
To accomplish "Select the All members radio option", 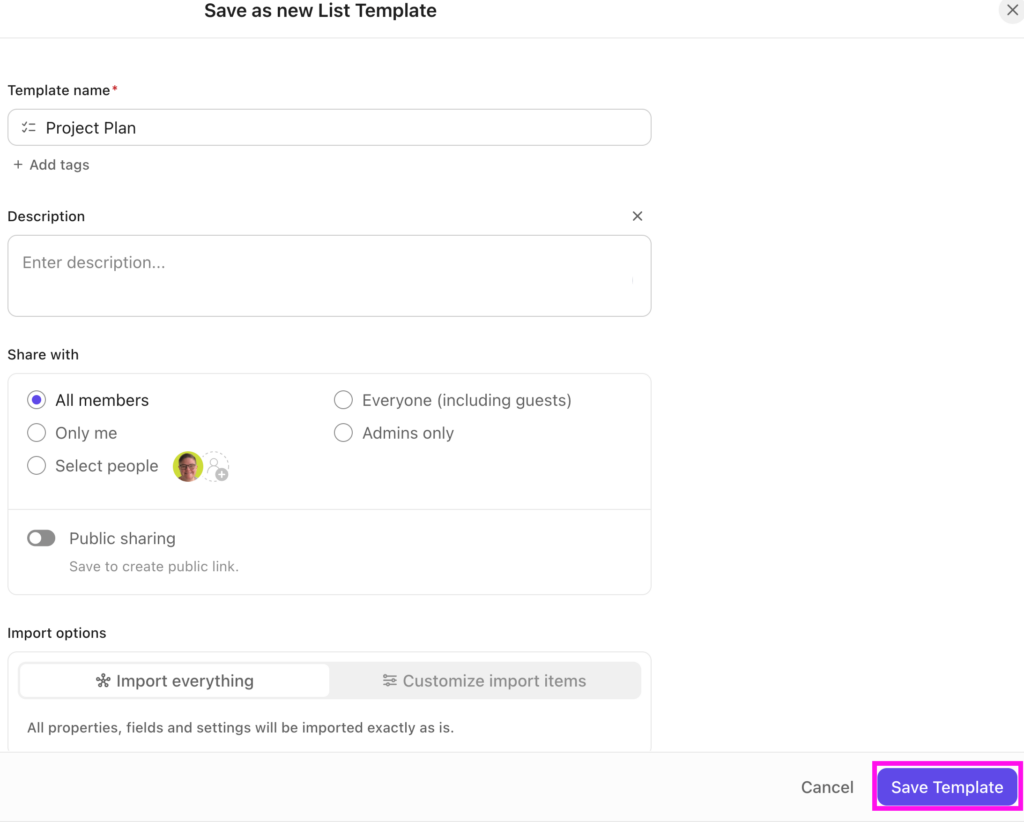I will (x=37, y=400).
